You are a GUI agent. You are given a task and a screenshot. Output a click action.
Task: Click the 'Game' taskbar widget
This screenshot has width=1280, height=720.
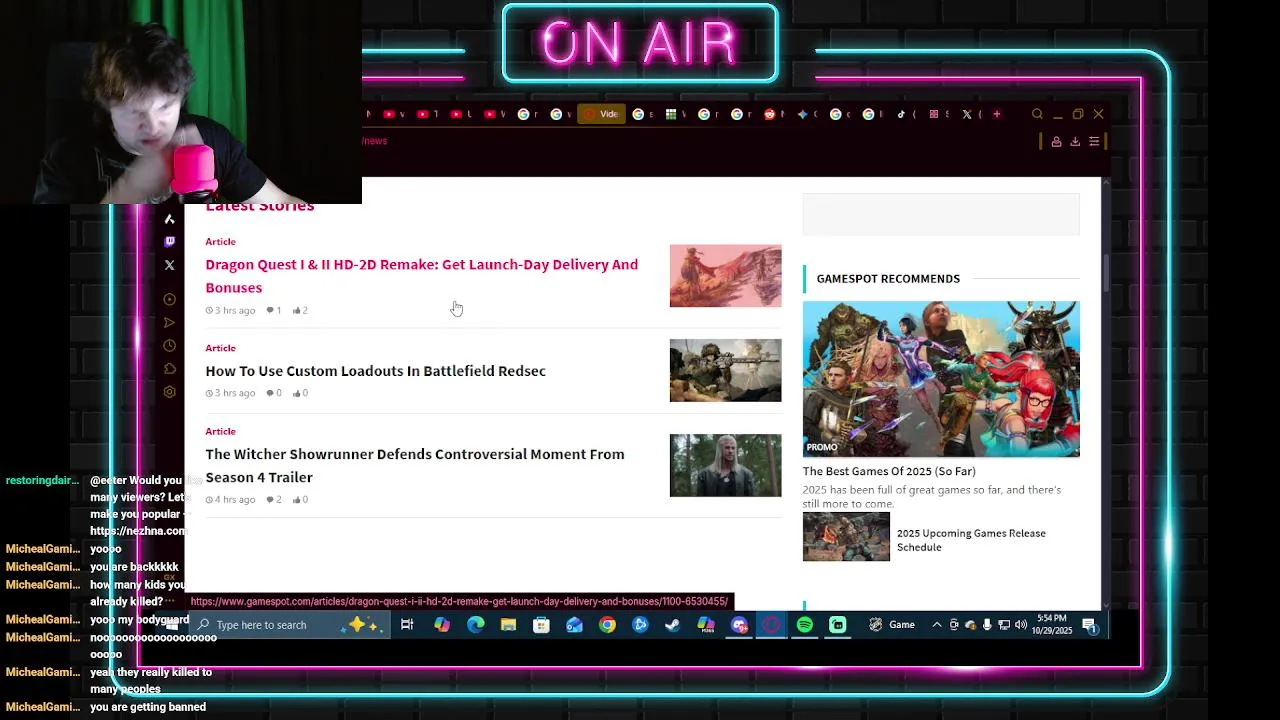click(892, 625)
